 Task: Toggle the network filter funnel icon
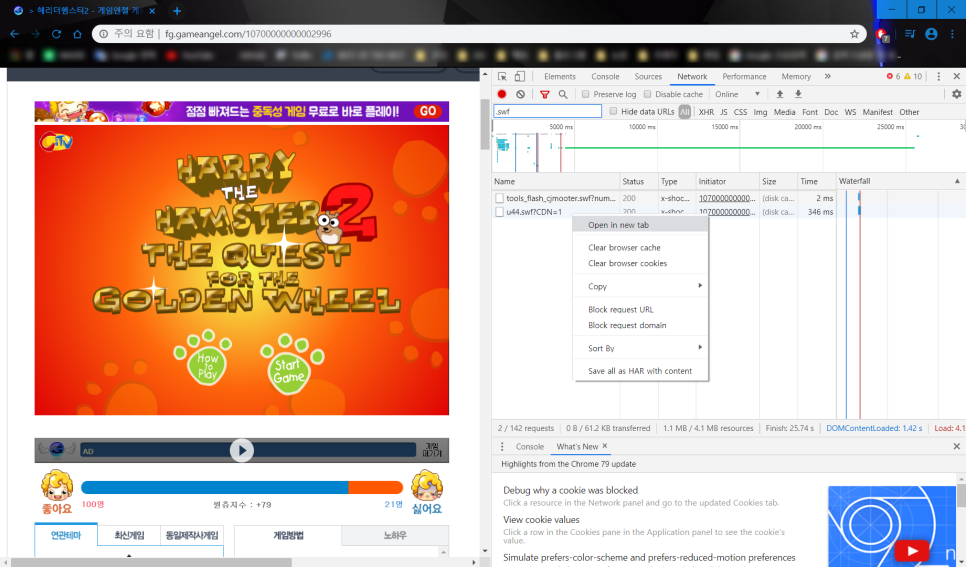[x=545, y=94]
